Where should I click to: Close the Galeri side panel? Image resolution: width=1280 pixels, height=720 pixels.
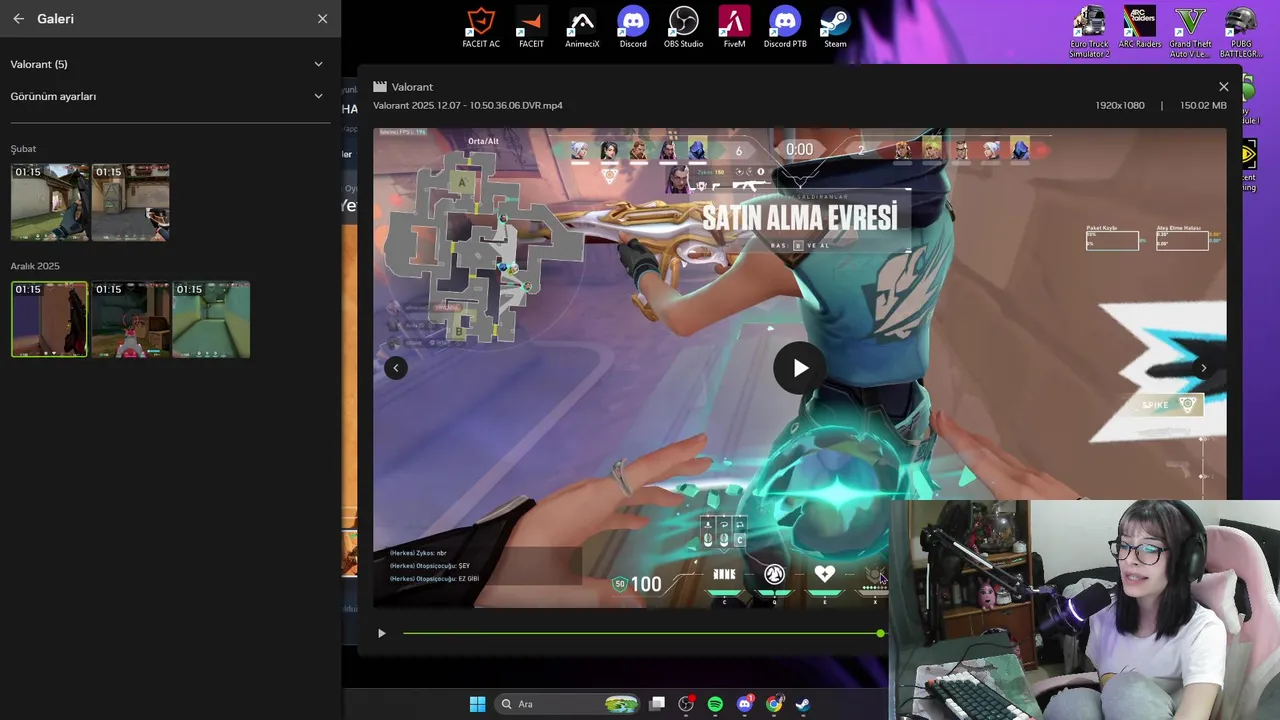coord(322,19)
